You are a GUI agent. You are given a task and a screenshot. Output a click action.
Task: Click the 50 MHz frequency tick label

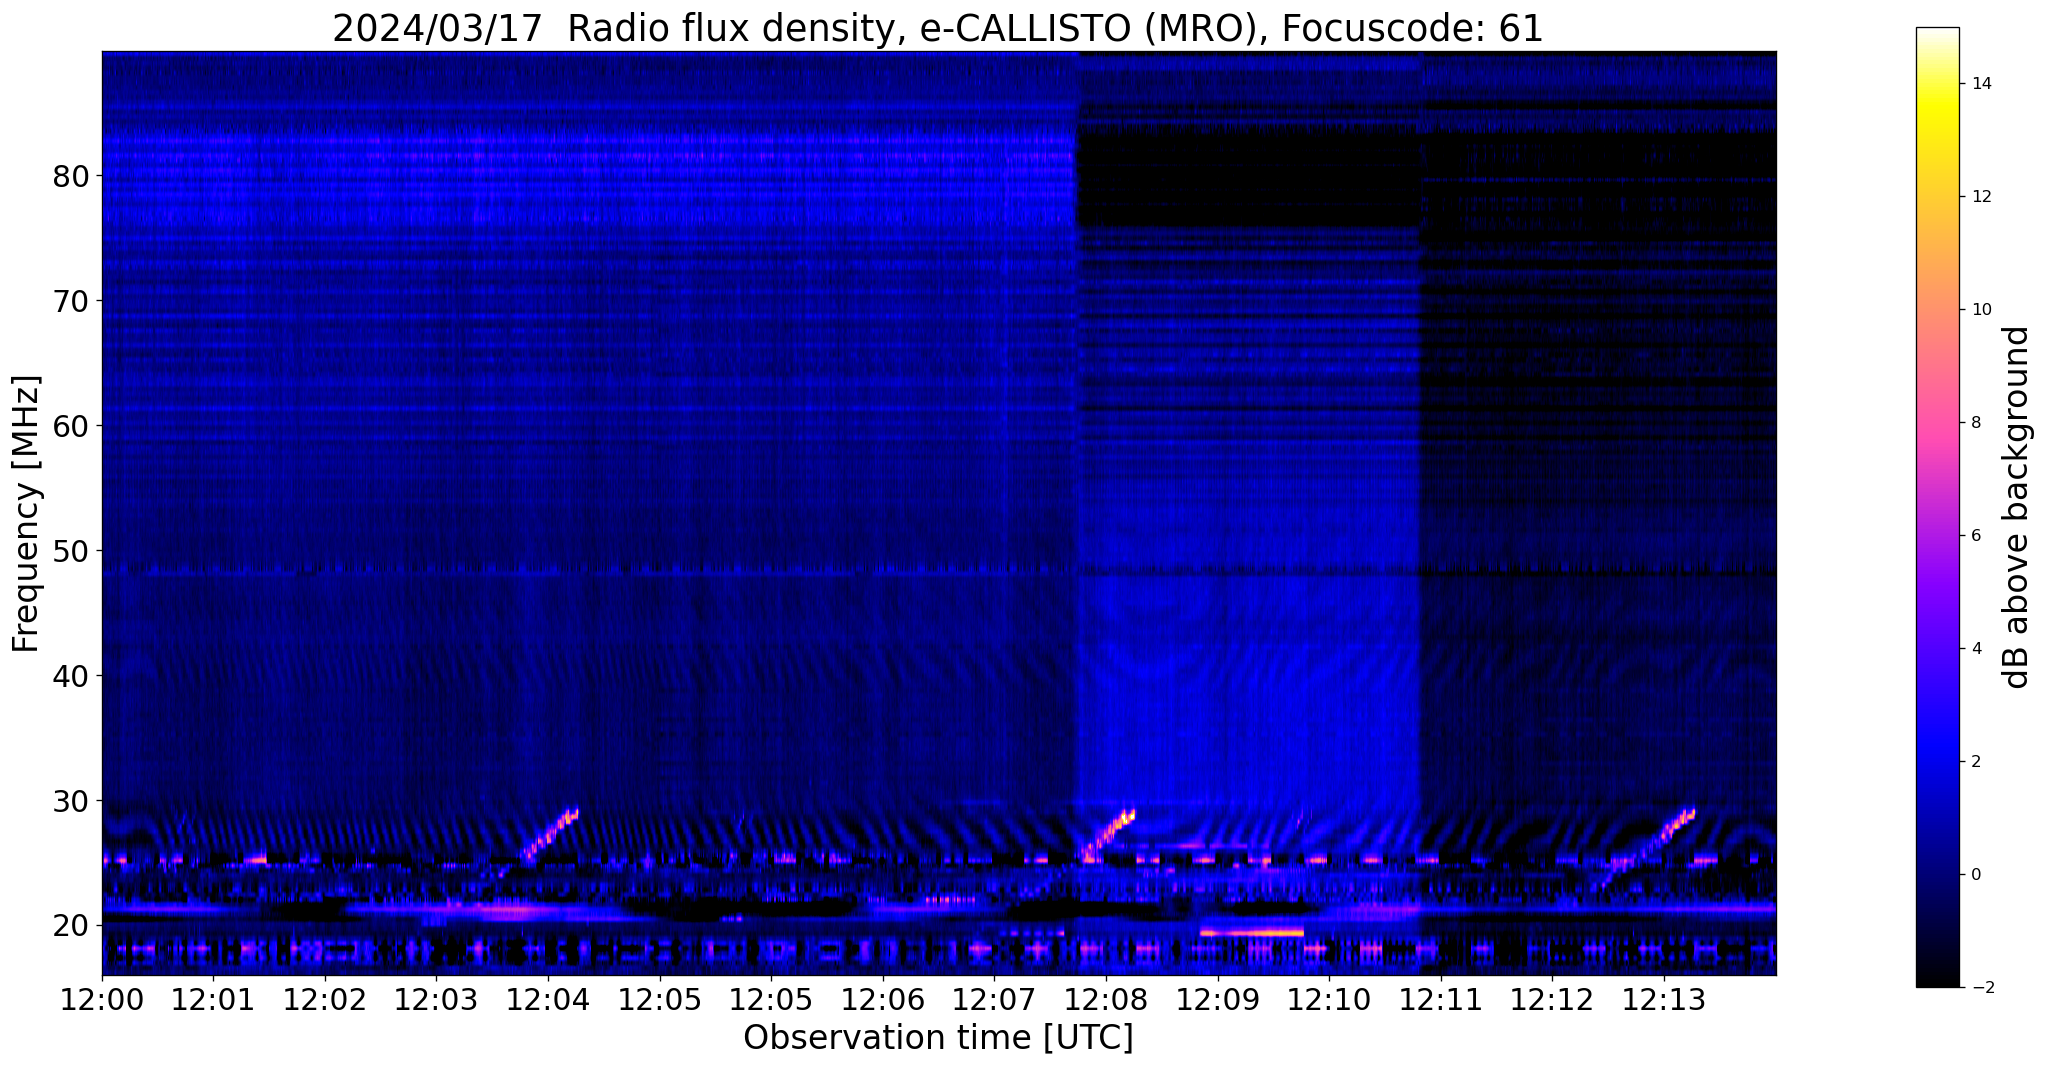(70, 551)
